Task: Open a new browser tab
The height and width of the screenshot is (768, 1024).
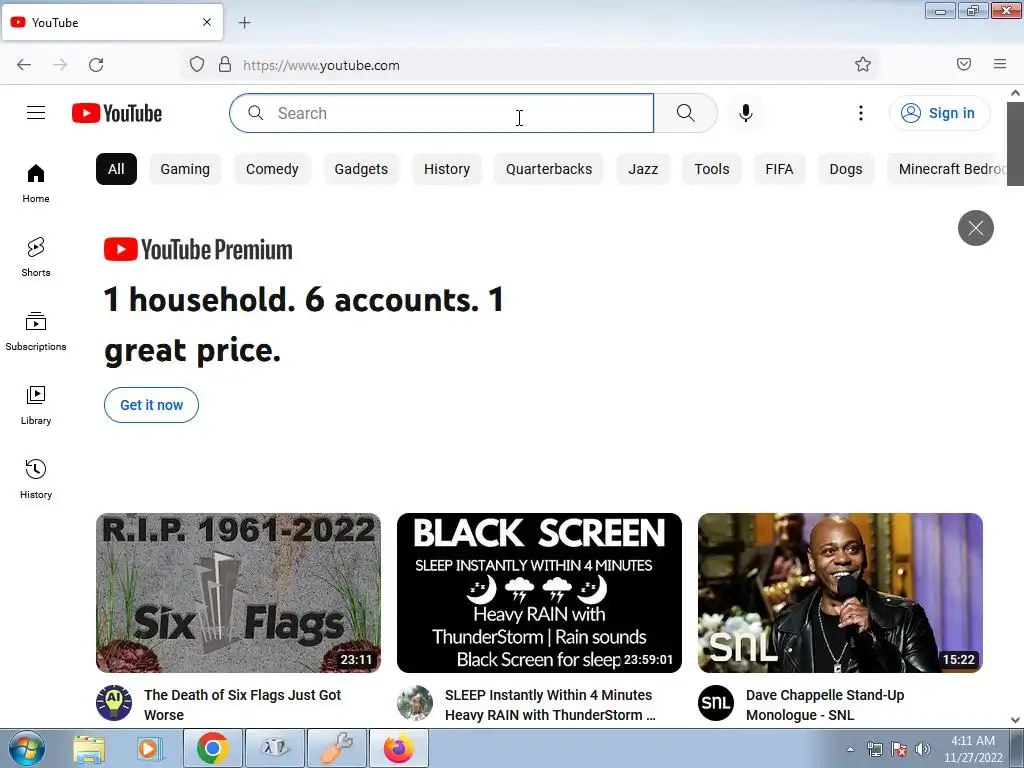Action: [x=244, y=23]
